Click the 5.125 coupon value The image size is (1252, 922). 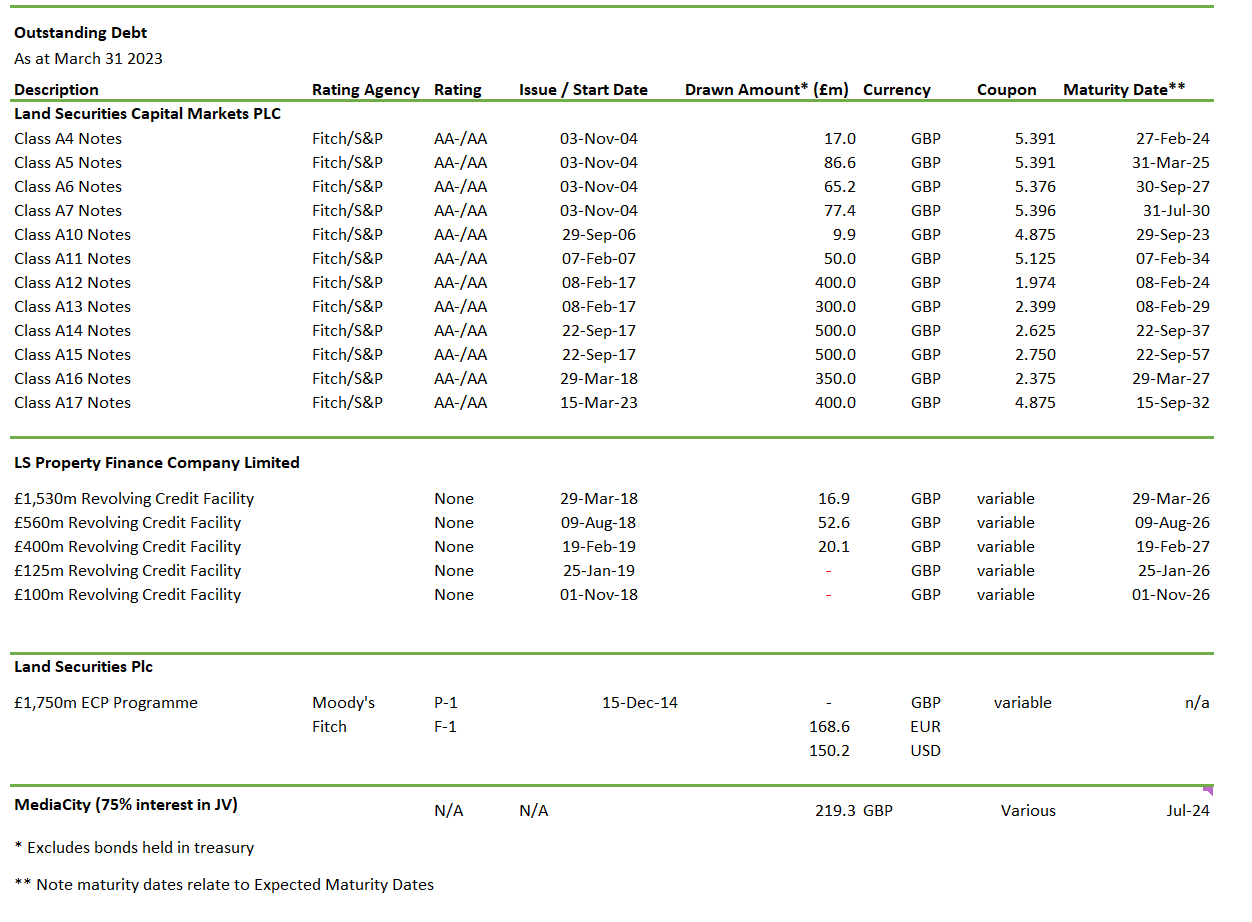[x=1035, y=258]
